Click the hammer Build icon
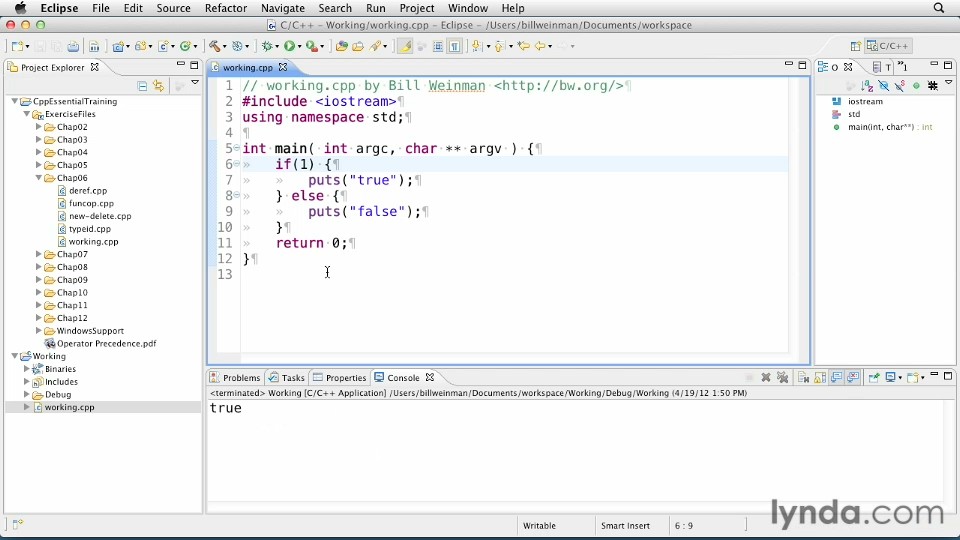960x540 pixels. coord(214,46)
